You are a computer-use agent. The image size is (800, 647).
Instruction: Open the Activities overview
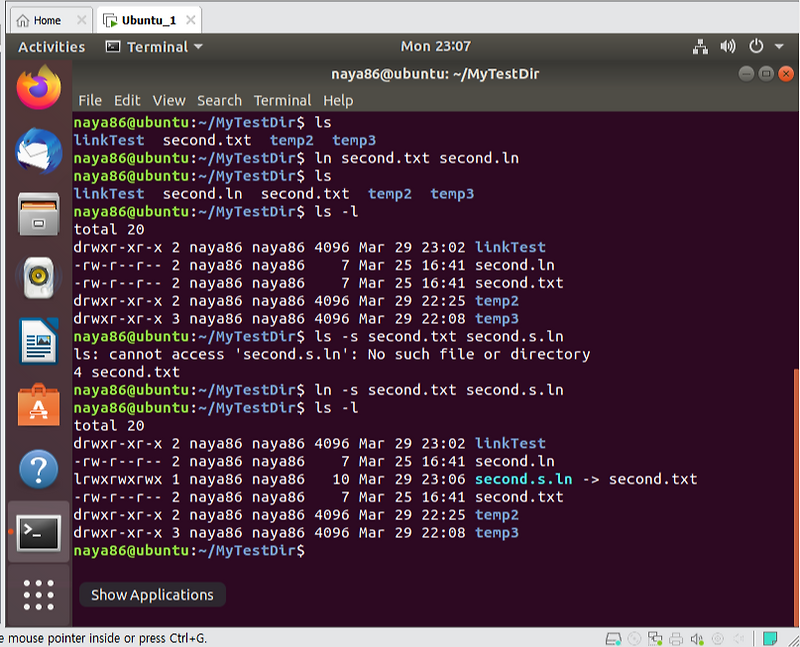click(51, 46)
